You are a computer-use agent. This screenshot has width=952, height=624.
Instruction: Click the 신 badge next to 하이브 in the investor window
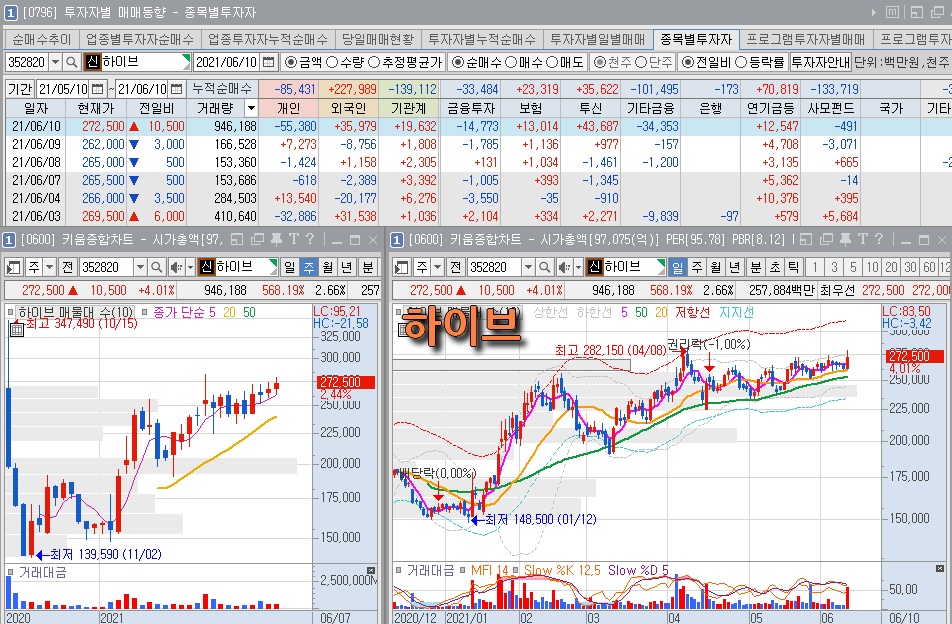click(x=92, y=62)
